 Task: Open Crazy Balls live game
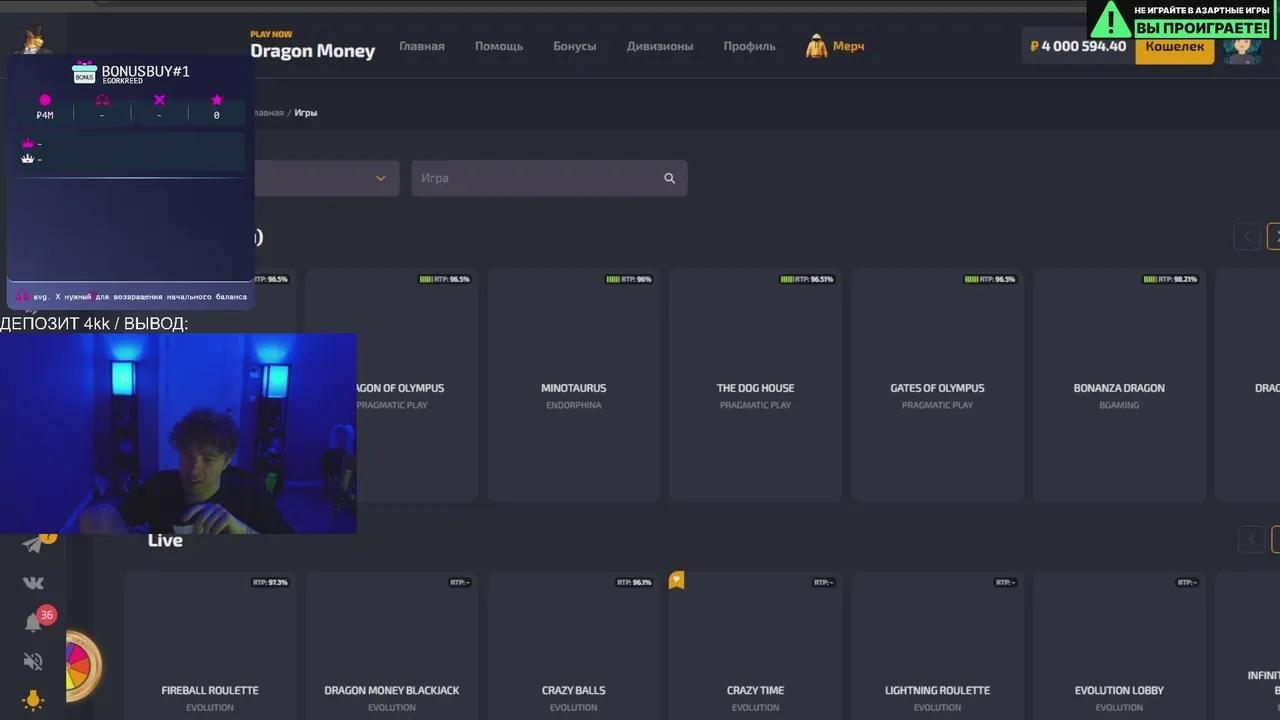point(574,645)
